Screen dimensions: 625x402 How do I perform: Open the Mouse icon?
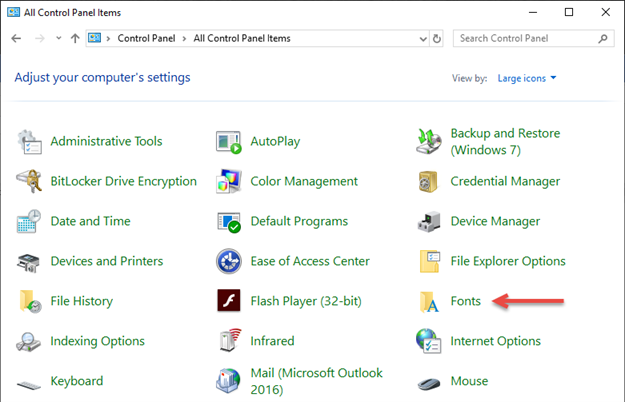pyautogui.click(x=429, y=383)
